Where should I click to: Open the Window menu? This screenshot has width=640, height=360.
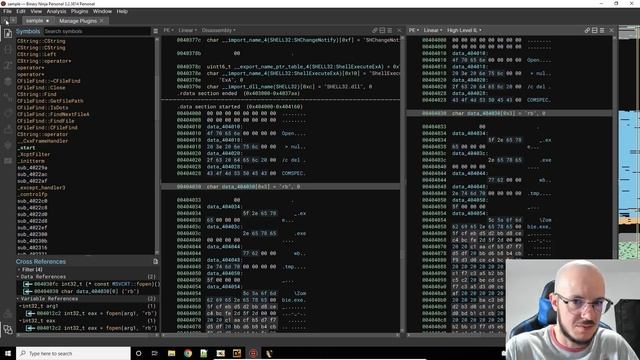coord(102,11)
